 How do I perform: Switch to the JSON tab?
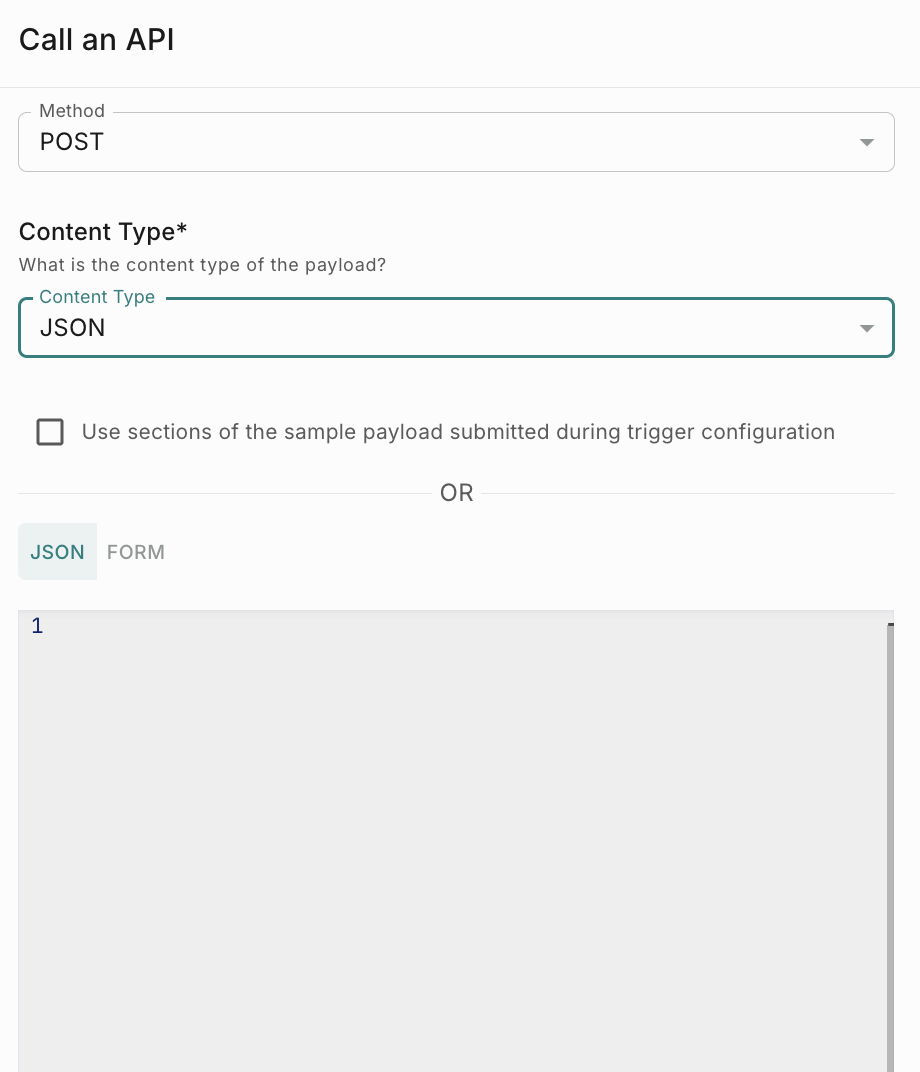[x=57, y=552]
